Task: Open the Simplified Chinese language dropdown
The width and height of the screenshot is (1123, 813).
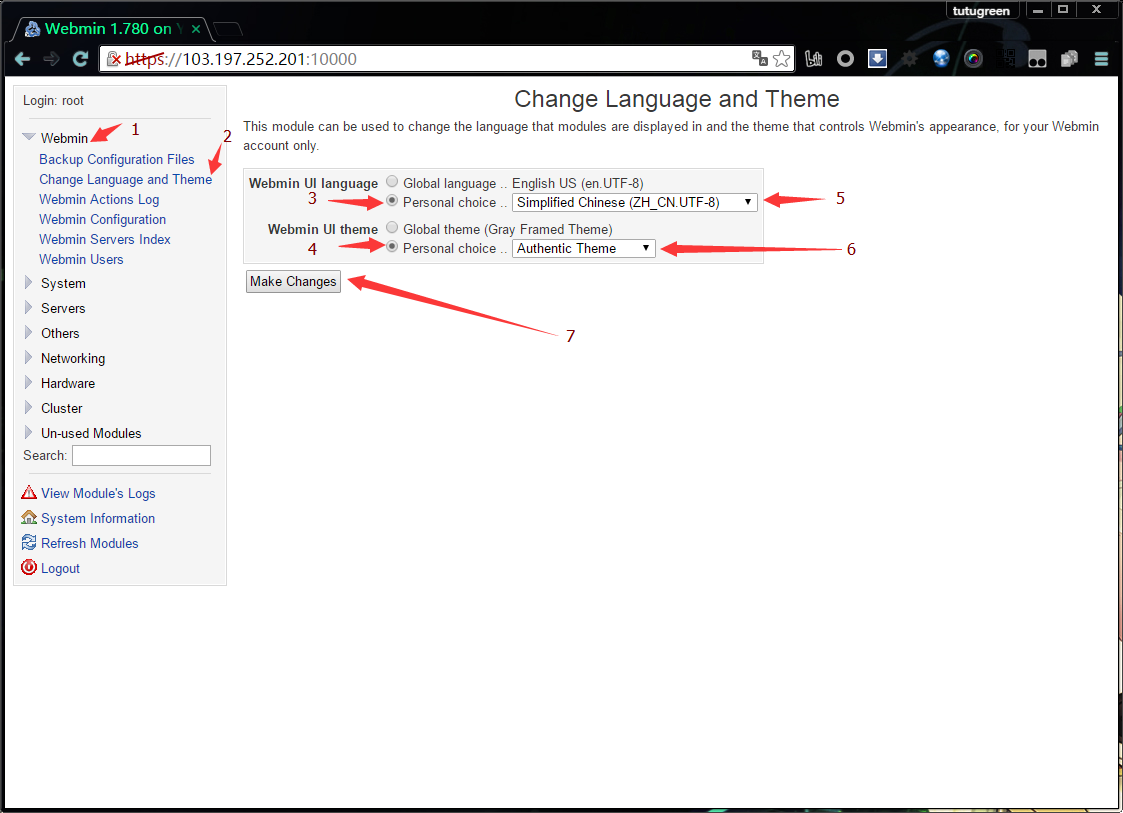Action: (x=635, y=203)
